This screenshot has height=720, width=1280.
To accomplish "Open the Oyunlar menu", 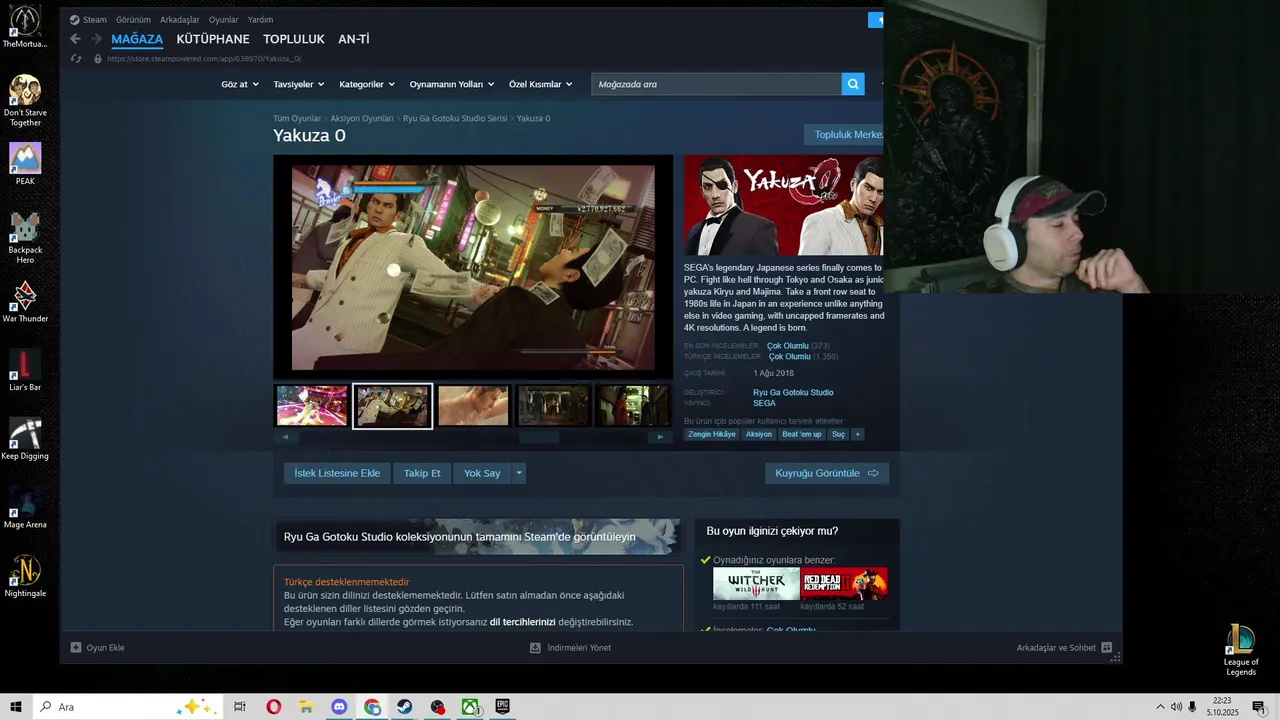I will (224, 19).
